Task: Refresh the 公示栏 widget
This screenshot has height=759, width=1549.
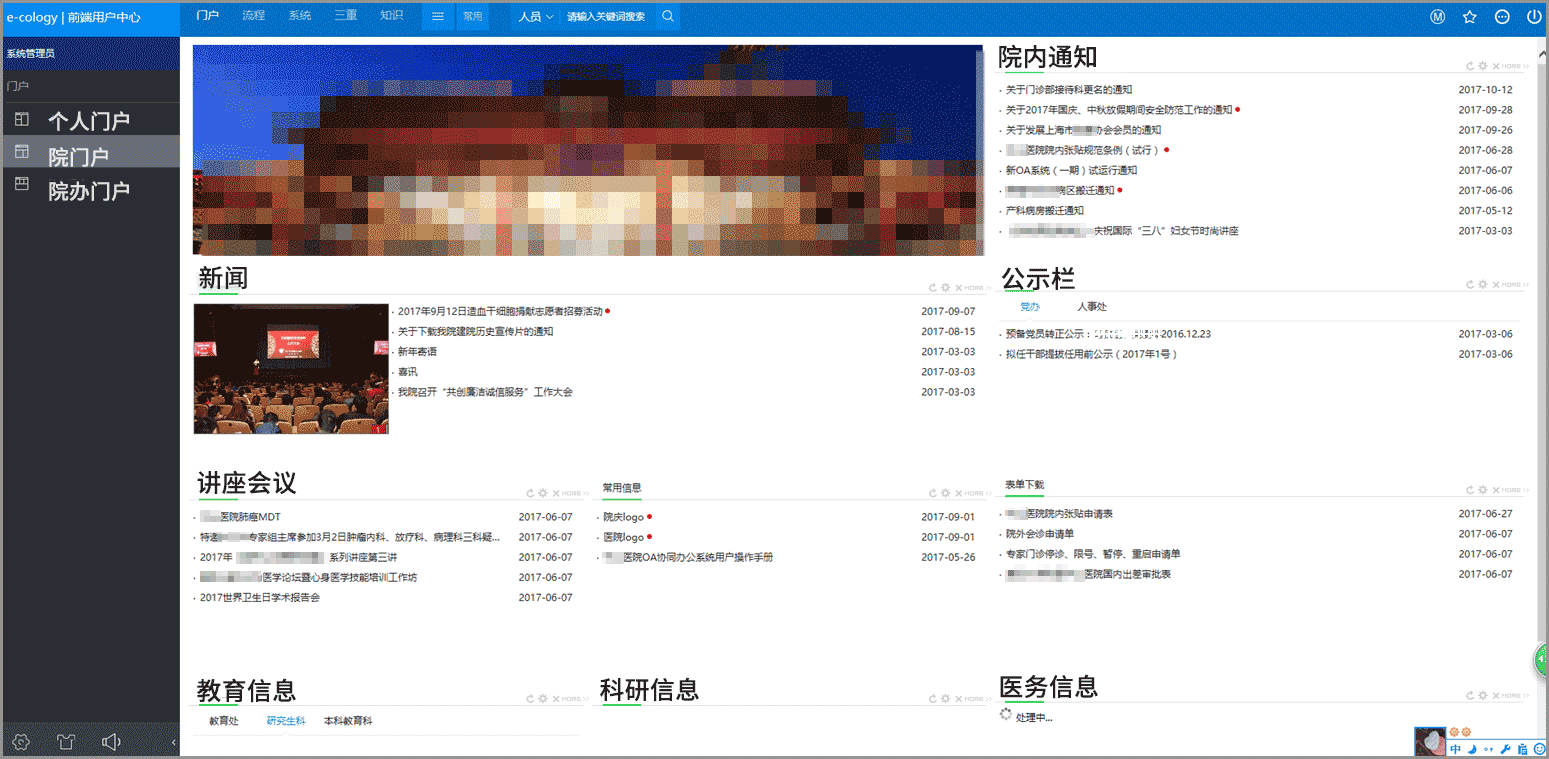Action: 1470,286
